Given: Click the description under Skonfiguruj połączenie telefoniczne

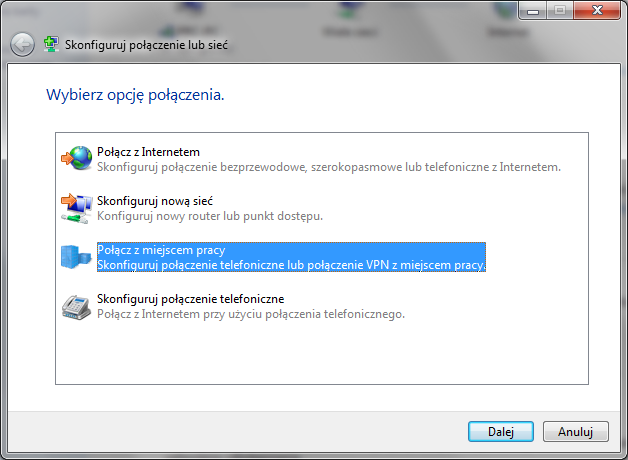Looking at the screenshot, I should click(x=250, y=314).
